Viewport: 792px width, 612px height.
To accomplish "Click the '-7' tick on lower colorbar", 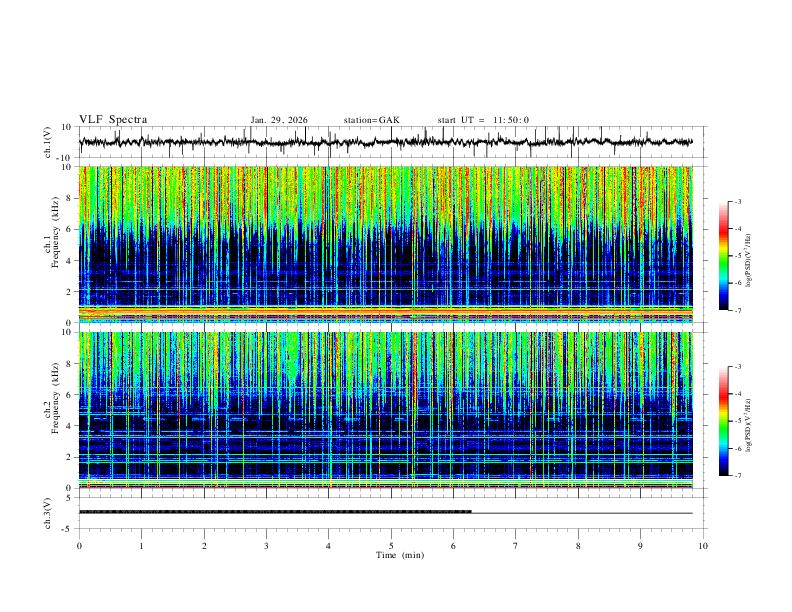I will coord(737,476).
